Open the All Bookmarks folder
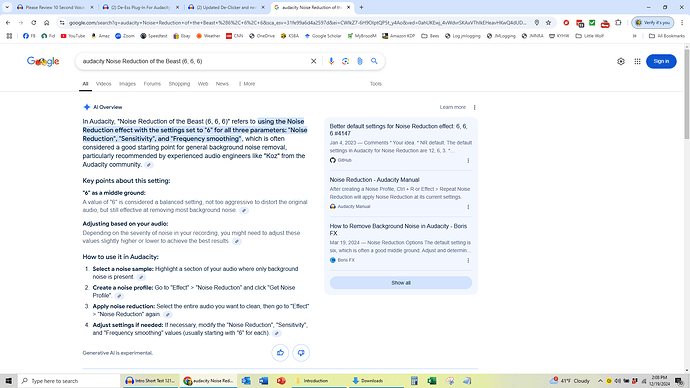The image size is (690, 388). point(667,36)
